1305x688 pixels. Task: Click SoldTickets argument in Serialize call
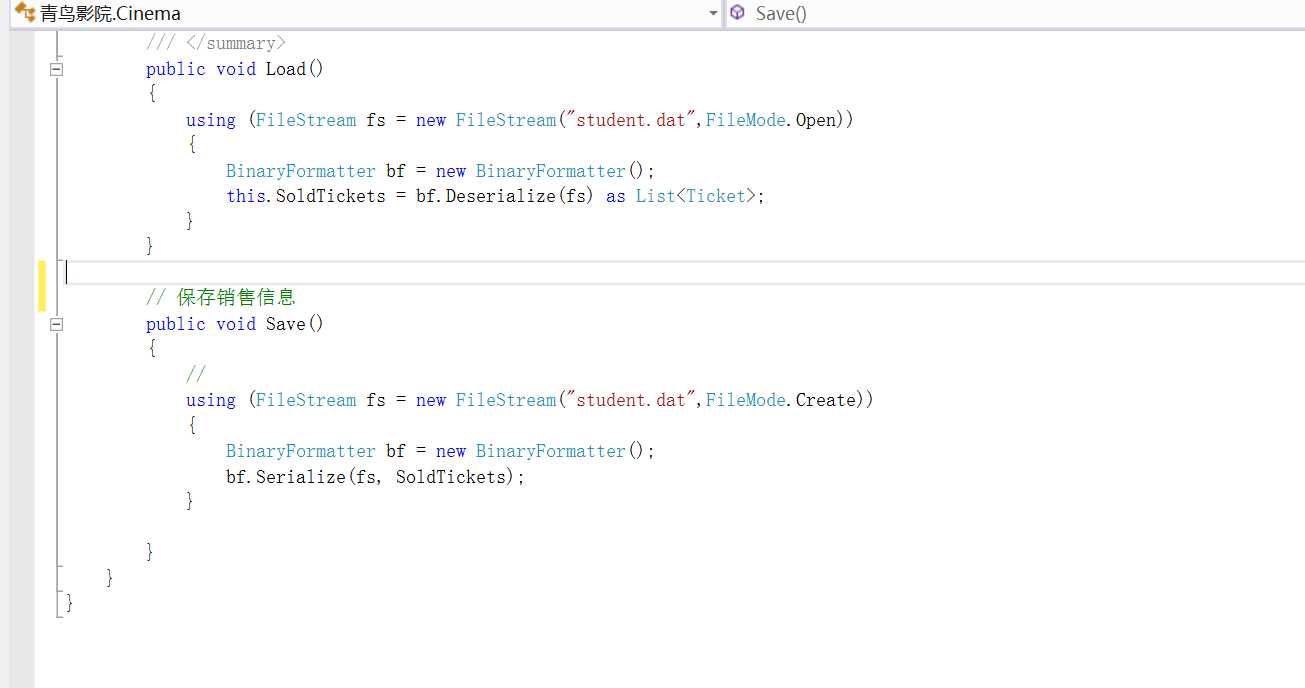(x=454, y=477)
